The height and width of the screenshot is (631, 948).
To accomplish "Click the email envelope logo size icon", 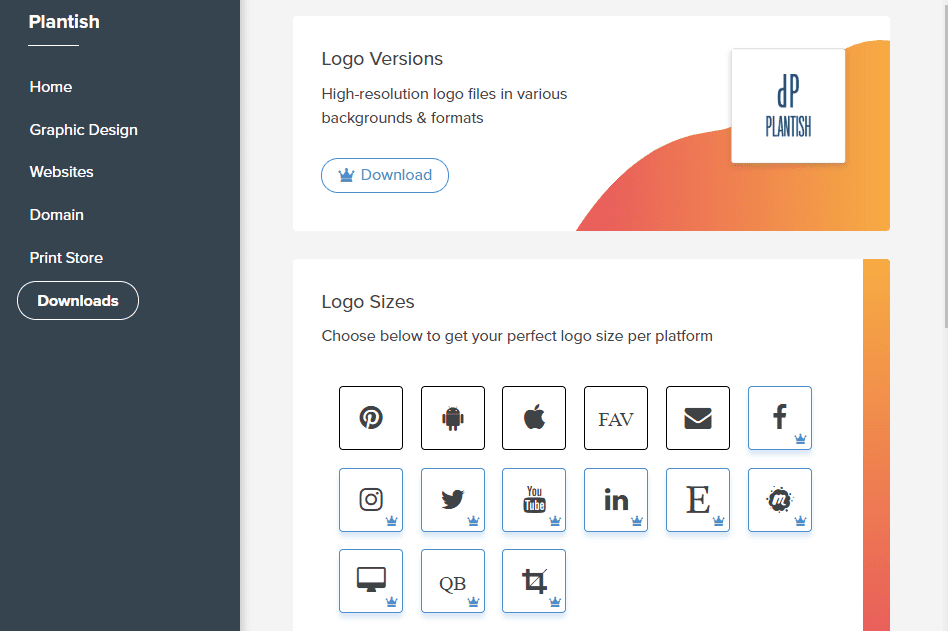I will click(697, 418).
